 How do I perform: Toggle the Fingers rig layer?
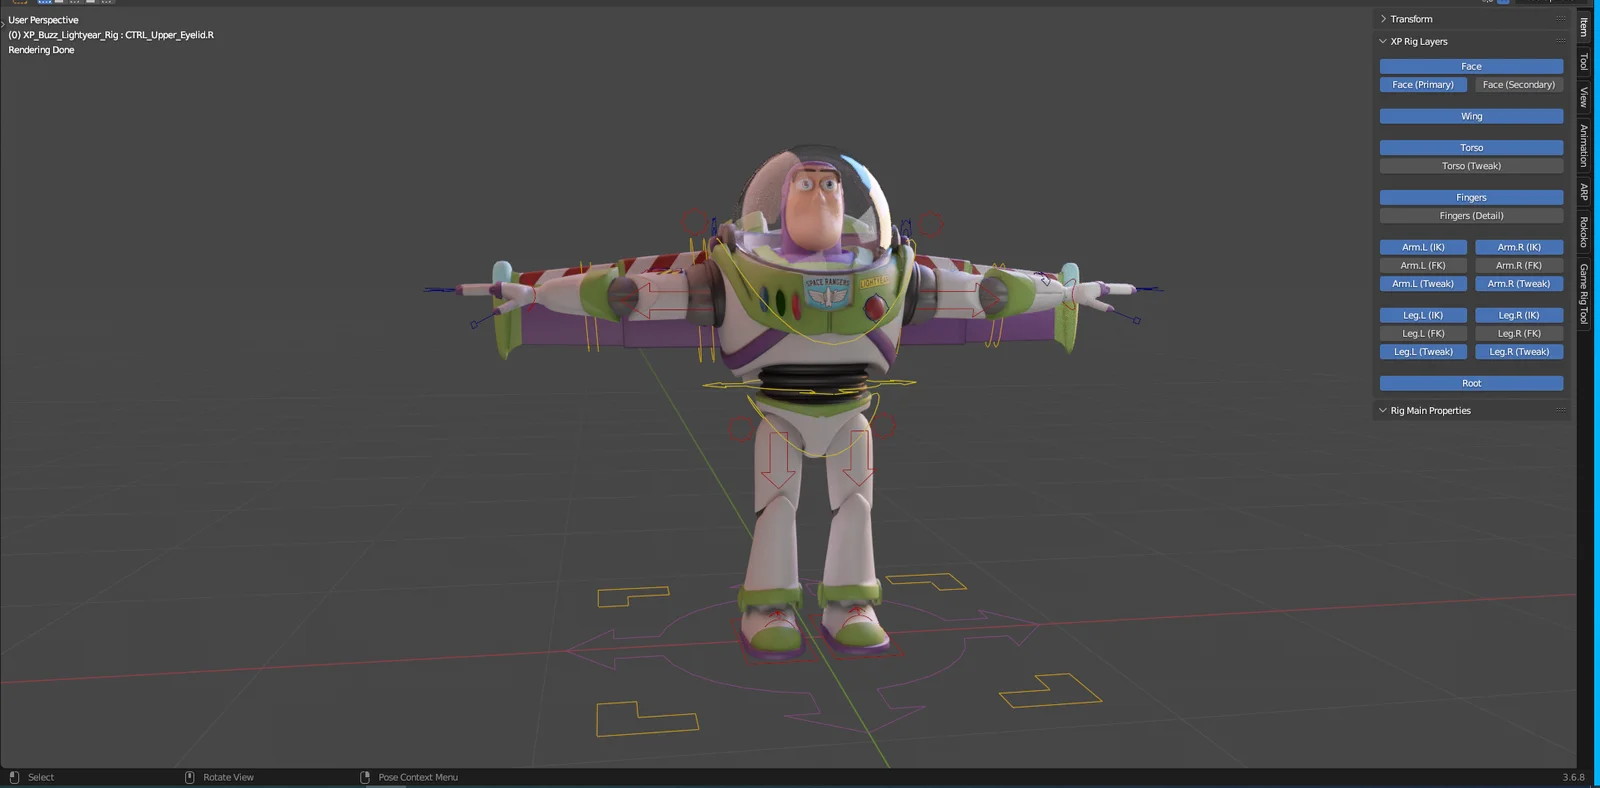(x=1471, y=198)
